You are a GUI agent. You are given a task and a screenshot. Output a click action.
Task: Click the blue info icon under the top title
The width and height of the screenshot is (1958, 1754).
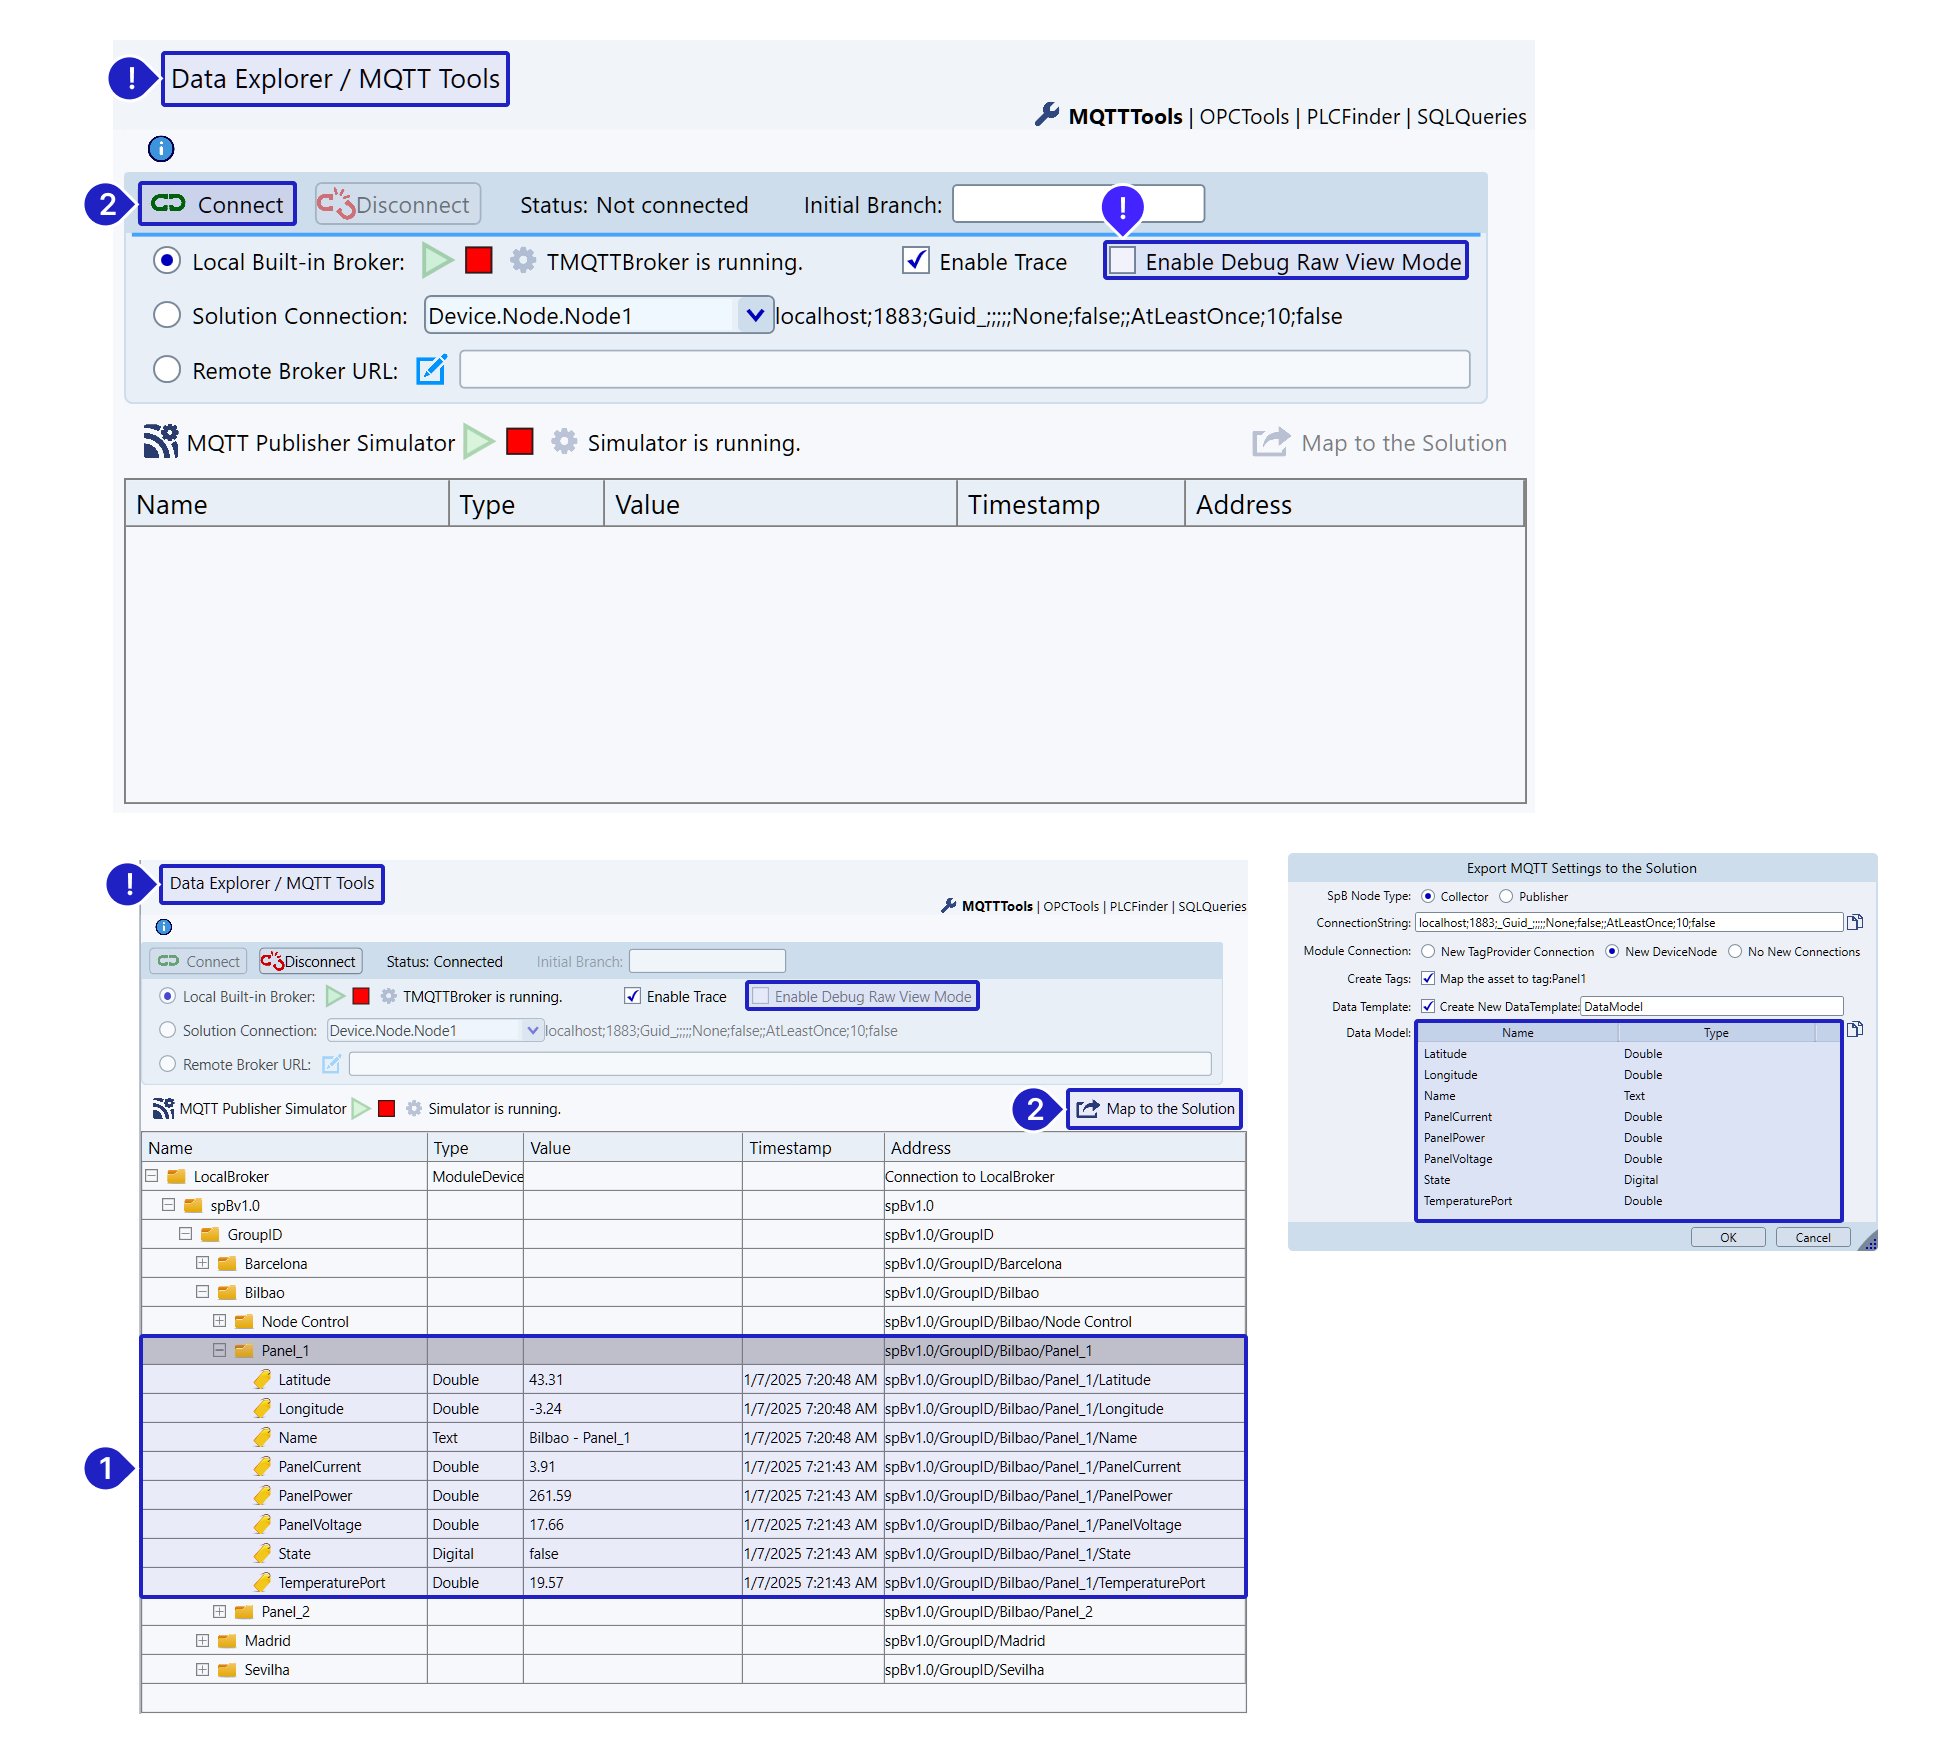pyautogui.click(x=161, y=149)
